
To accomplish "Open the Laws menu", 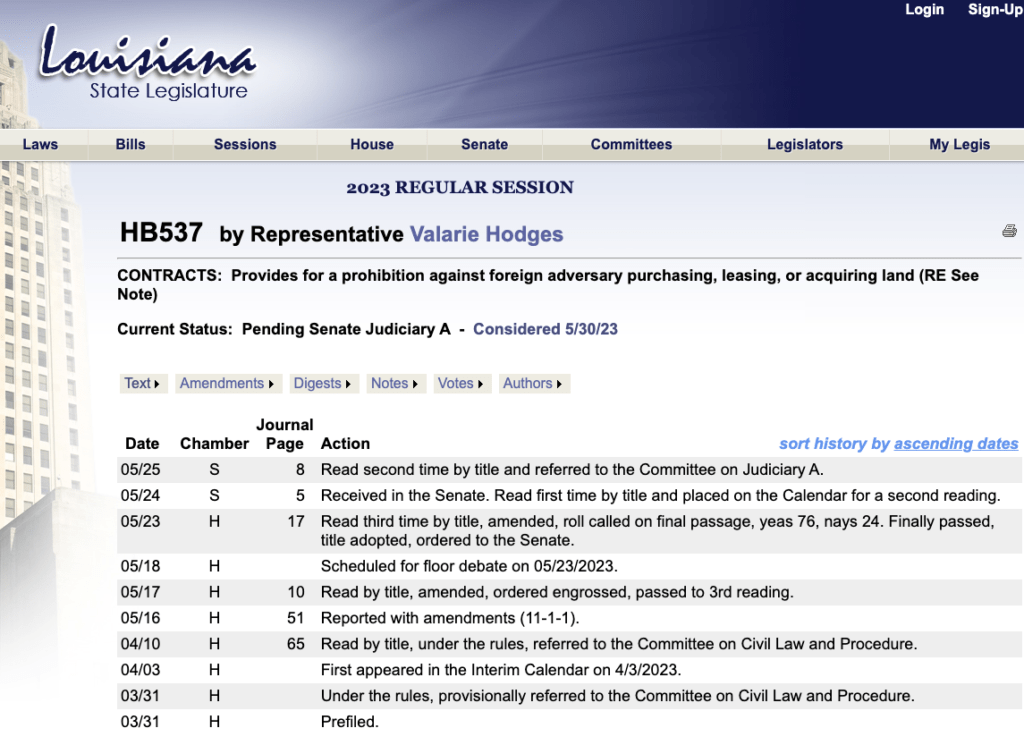I will pyautogui.click(x=40, y=144).
